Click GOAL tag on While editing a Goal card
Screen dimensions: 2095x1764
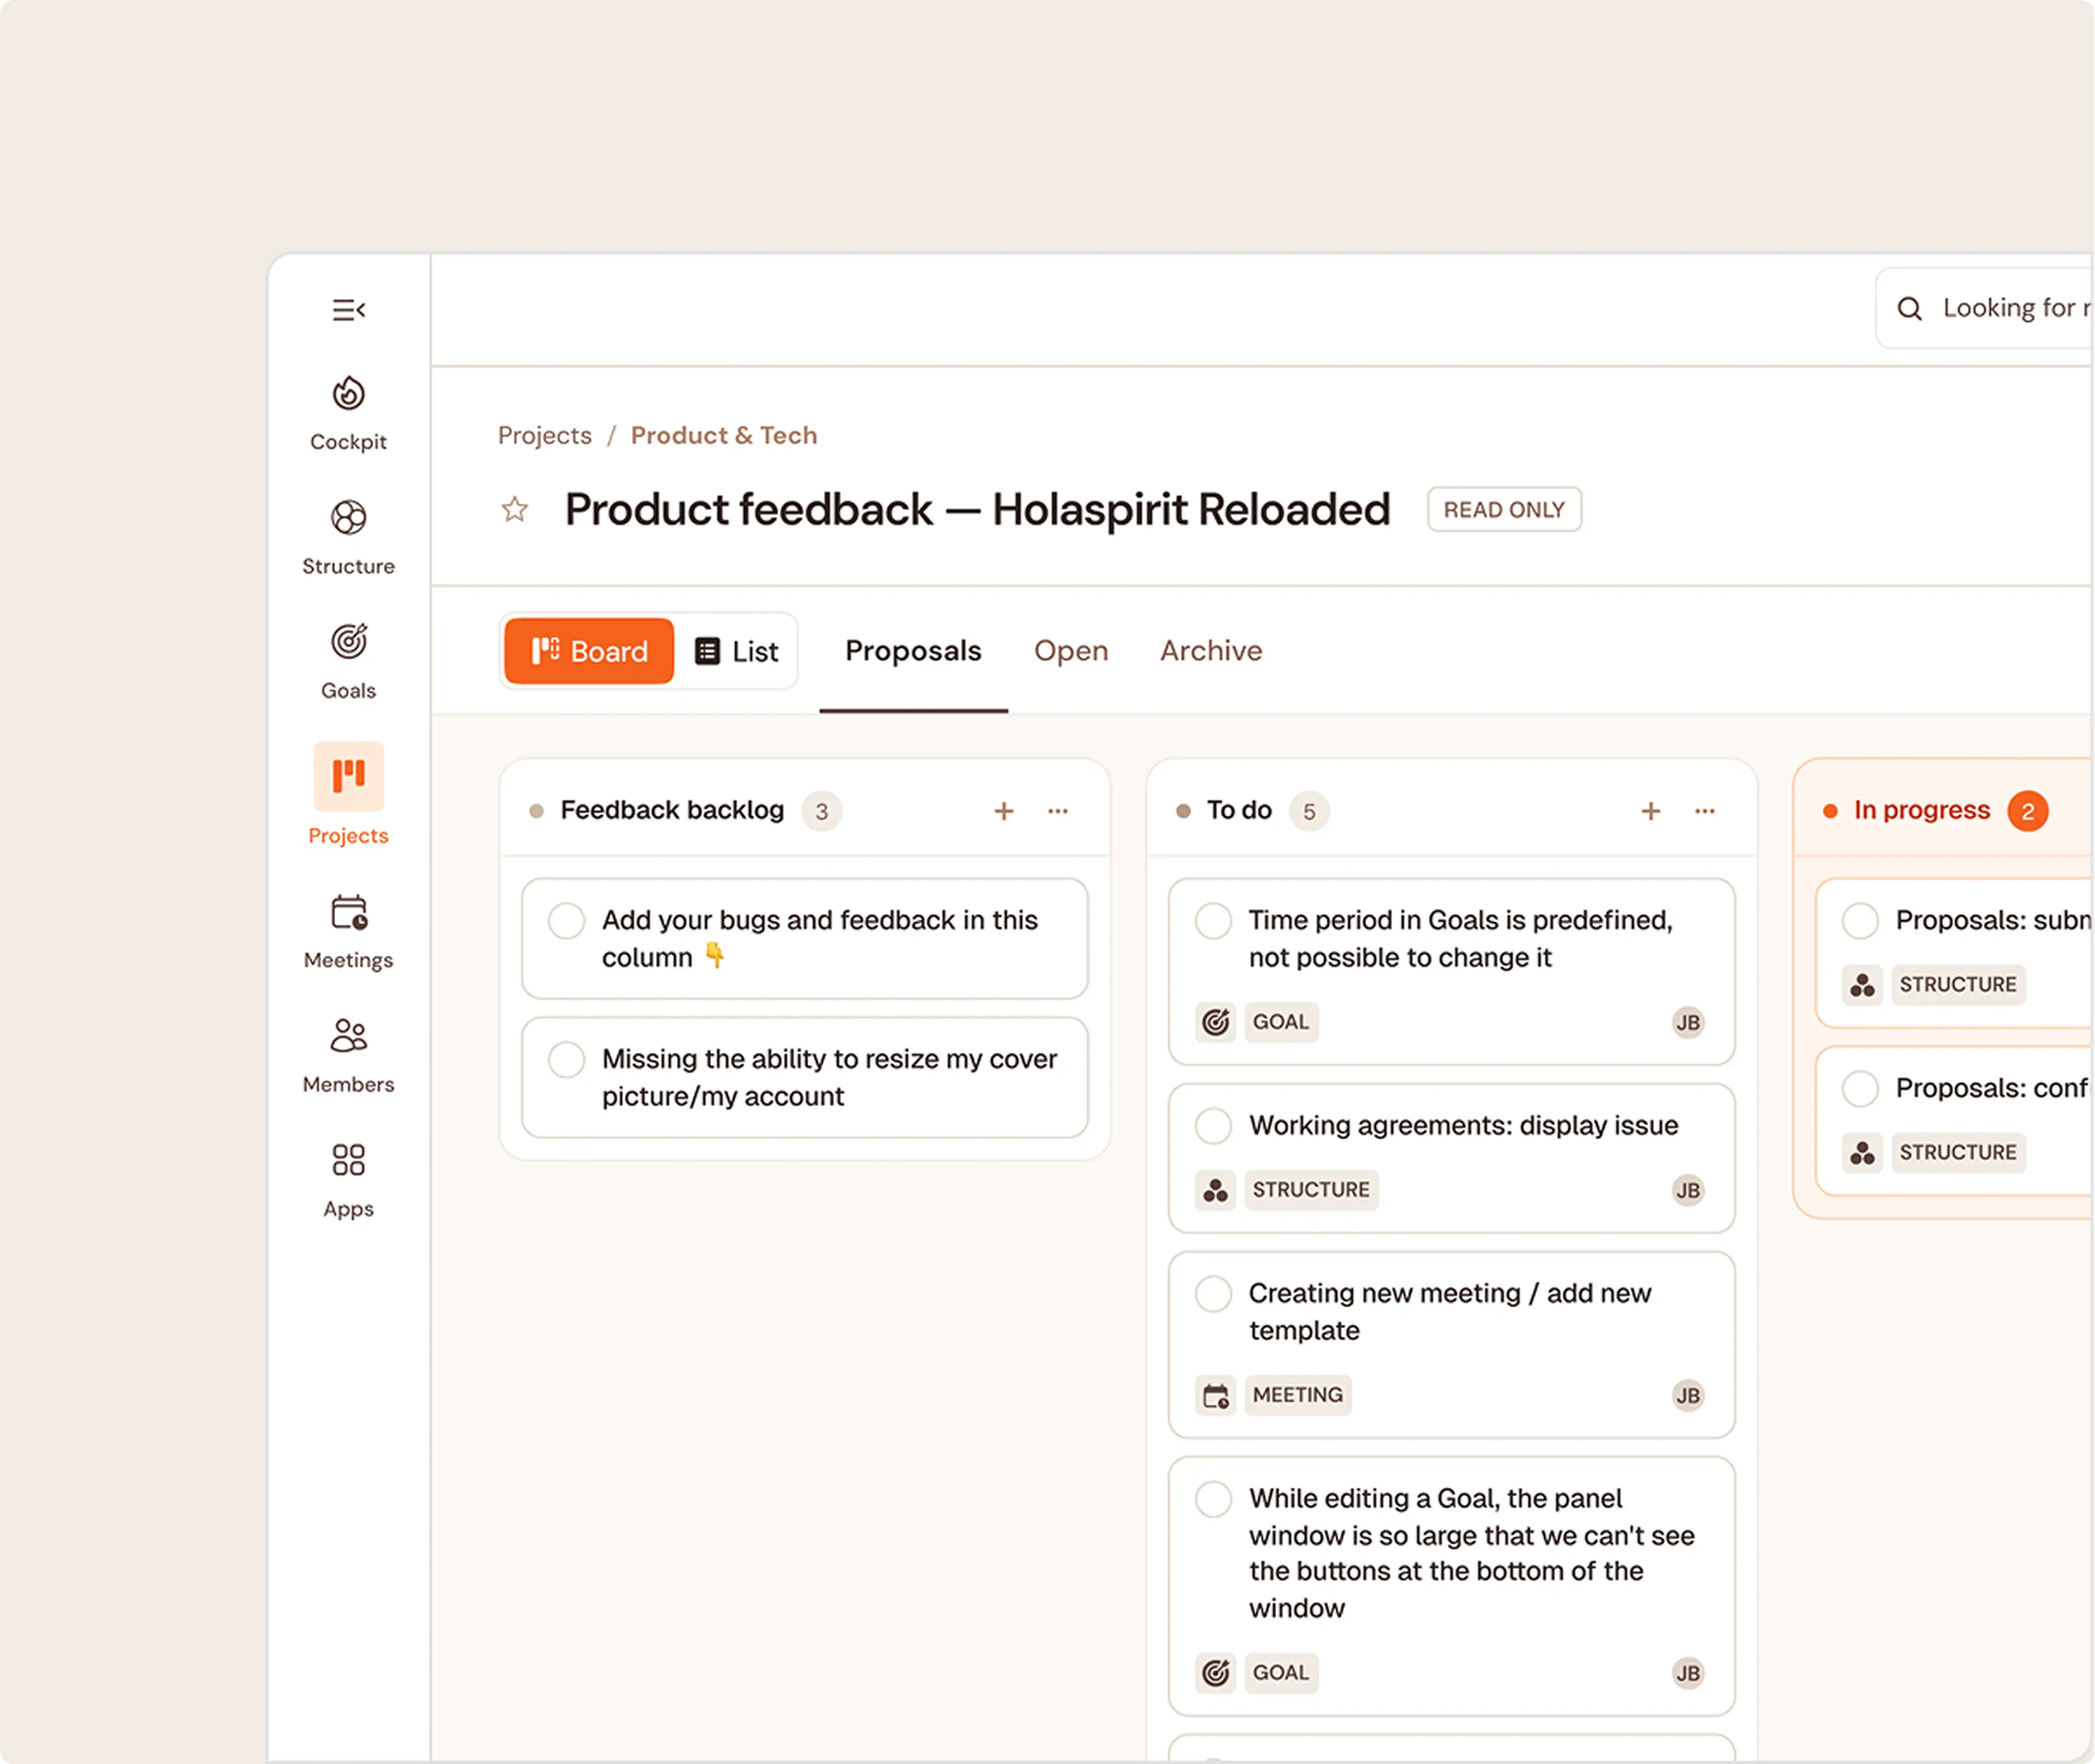(1281, 1673)
